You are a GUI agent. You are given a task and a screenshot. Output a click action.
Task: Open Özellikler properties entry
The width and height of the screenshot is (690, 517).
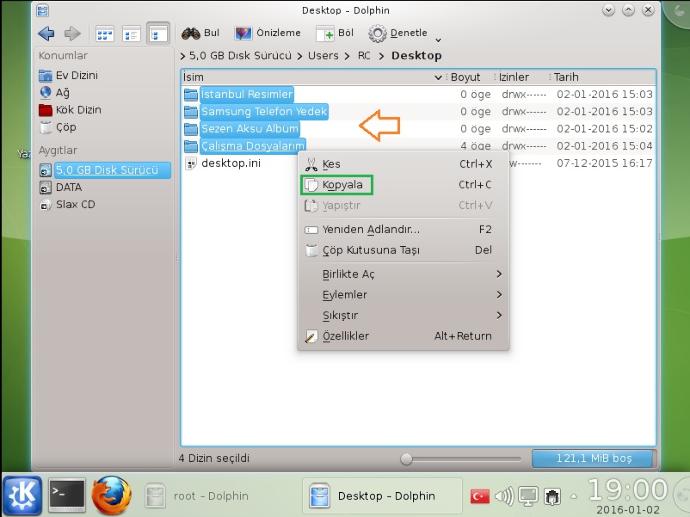click(x=403, y=336)
